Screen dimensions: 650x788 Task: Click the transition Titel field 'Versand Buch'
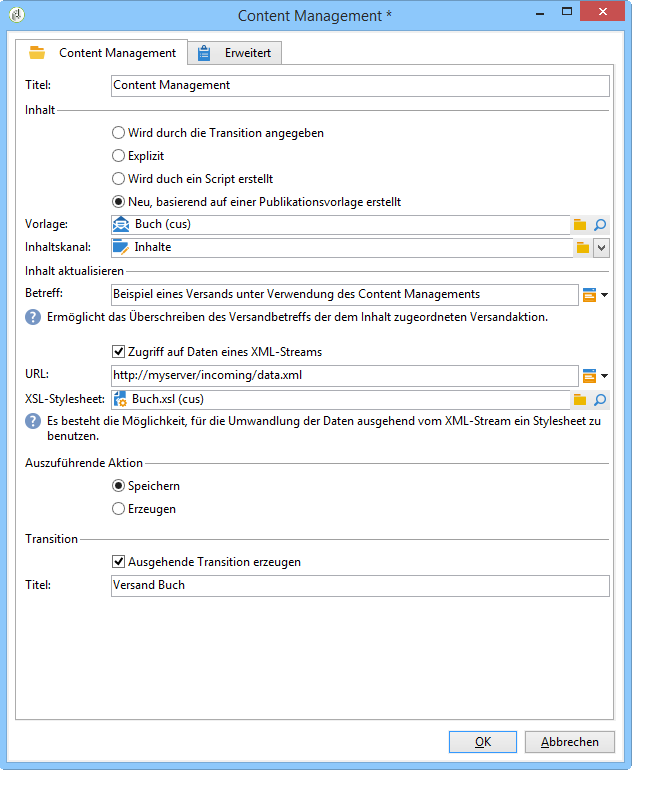360,585
